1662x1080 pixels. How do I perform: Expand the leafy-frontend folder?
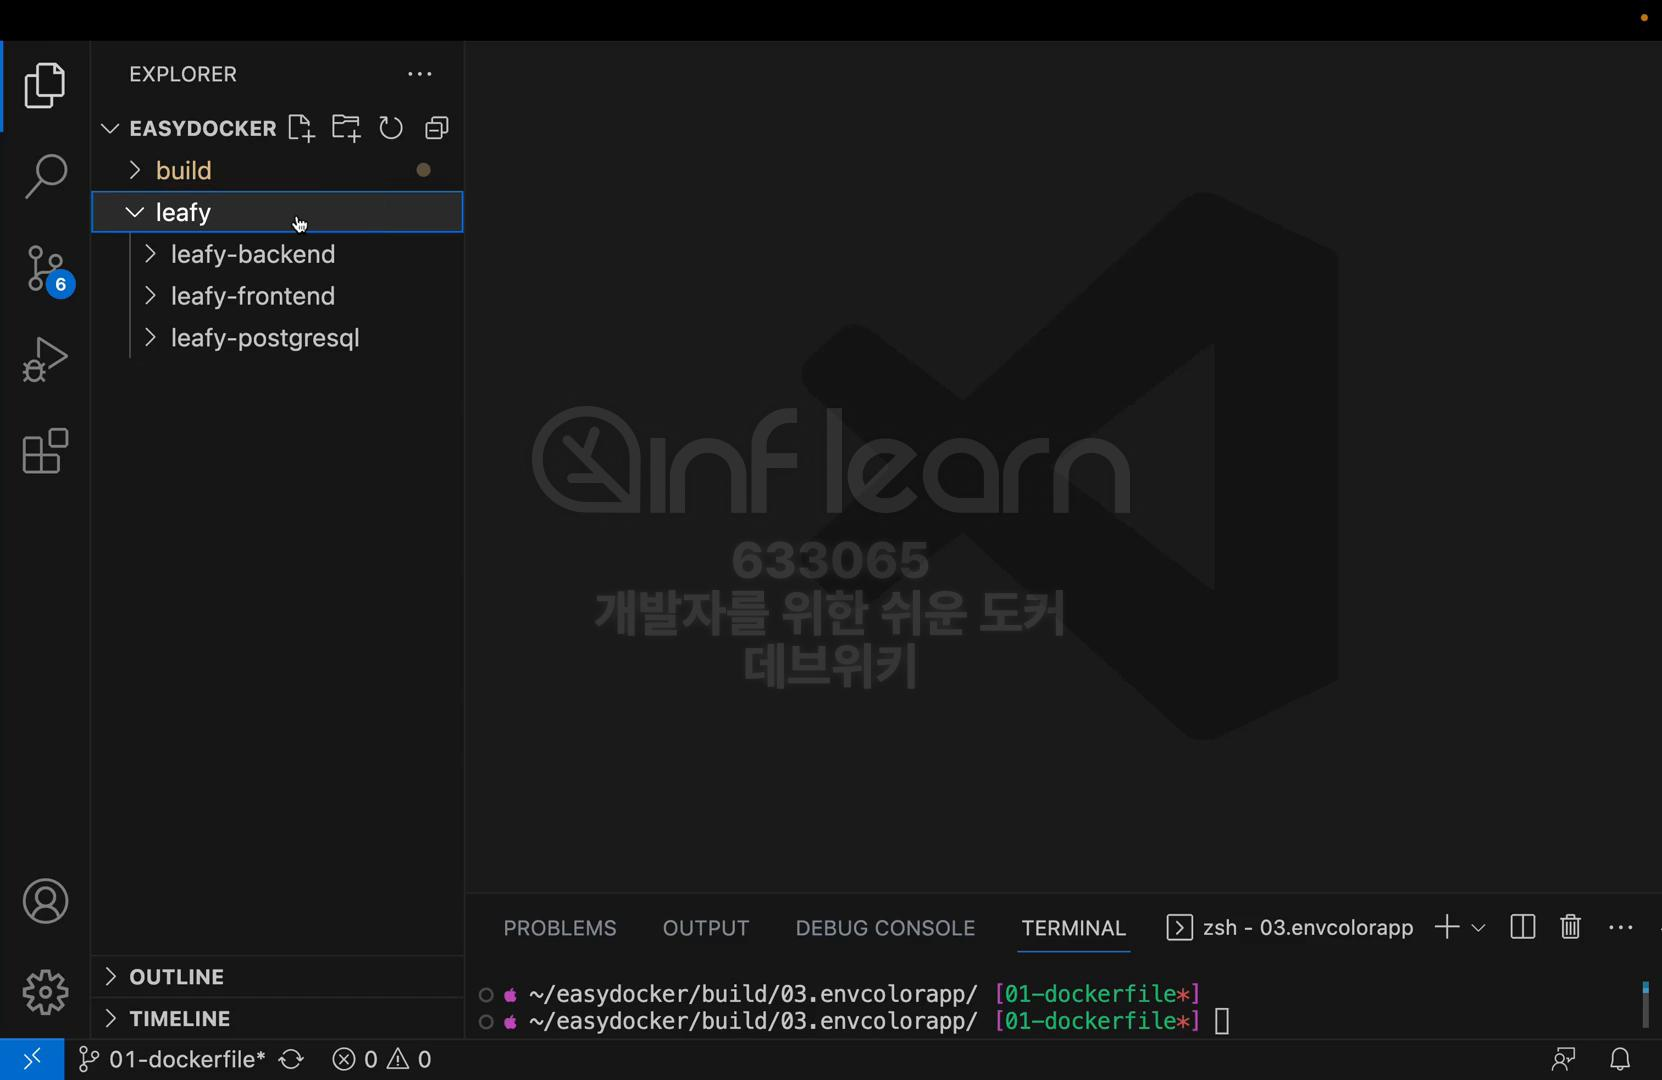pos(277,296)
